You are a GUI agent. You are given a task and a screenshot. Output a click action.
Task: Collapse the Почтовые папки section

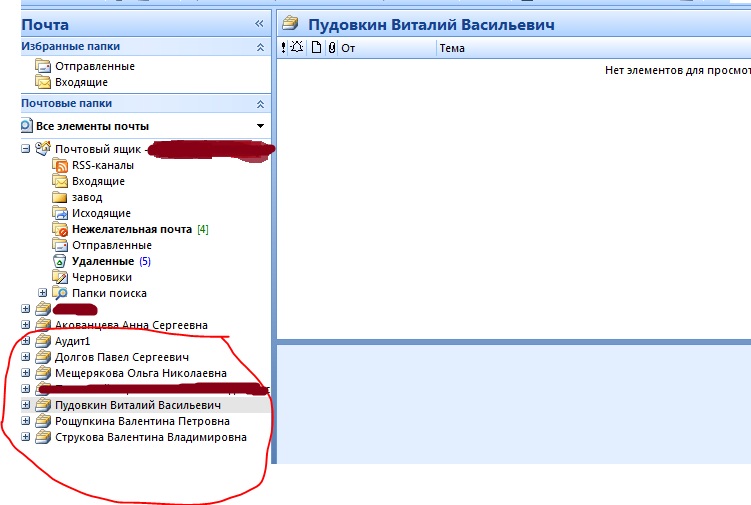260,104
